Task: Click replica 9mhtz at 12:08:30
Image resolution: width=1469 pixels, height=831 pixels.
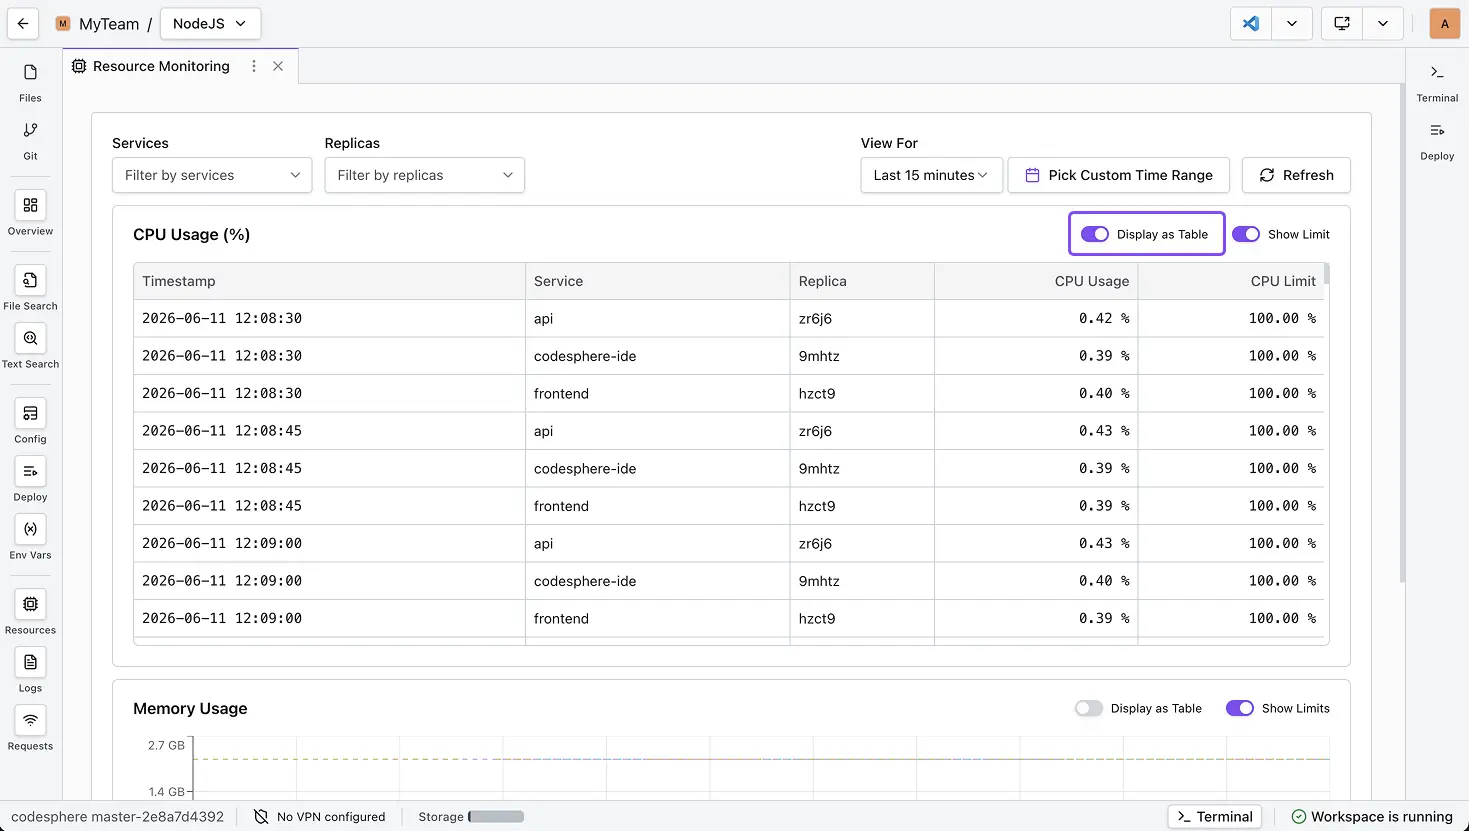Action: click(819, 356)
